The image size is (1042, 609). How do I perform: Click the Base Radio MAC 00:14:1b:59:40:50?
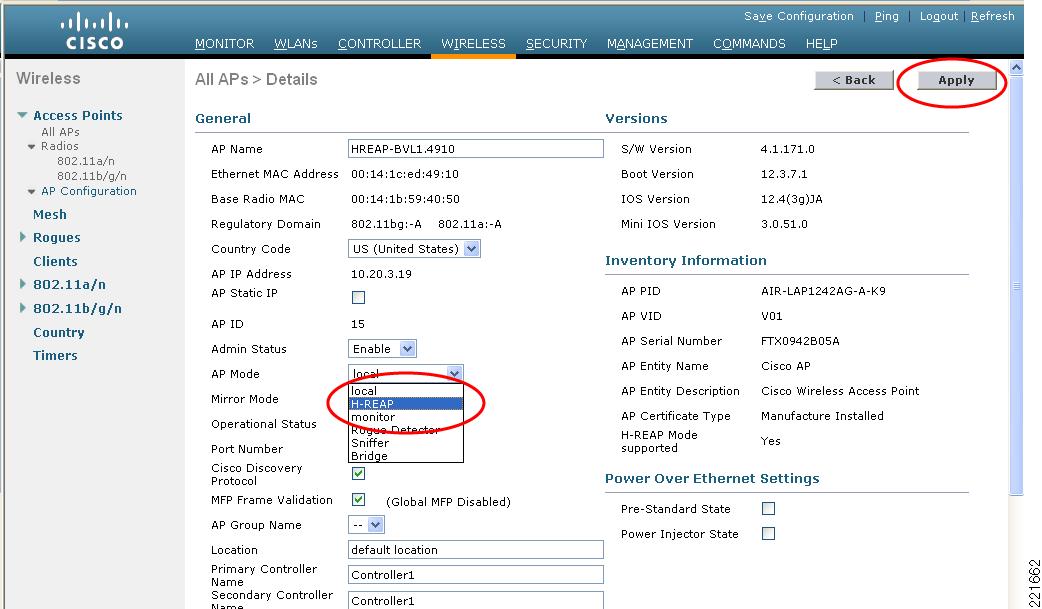[405, 199]
